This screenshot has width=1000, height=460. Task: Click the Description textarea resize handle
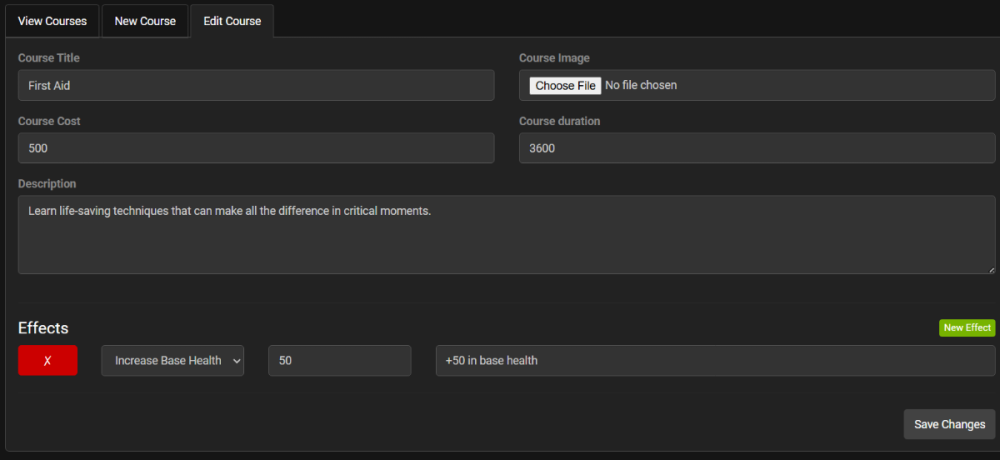[990, 269]
